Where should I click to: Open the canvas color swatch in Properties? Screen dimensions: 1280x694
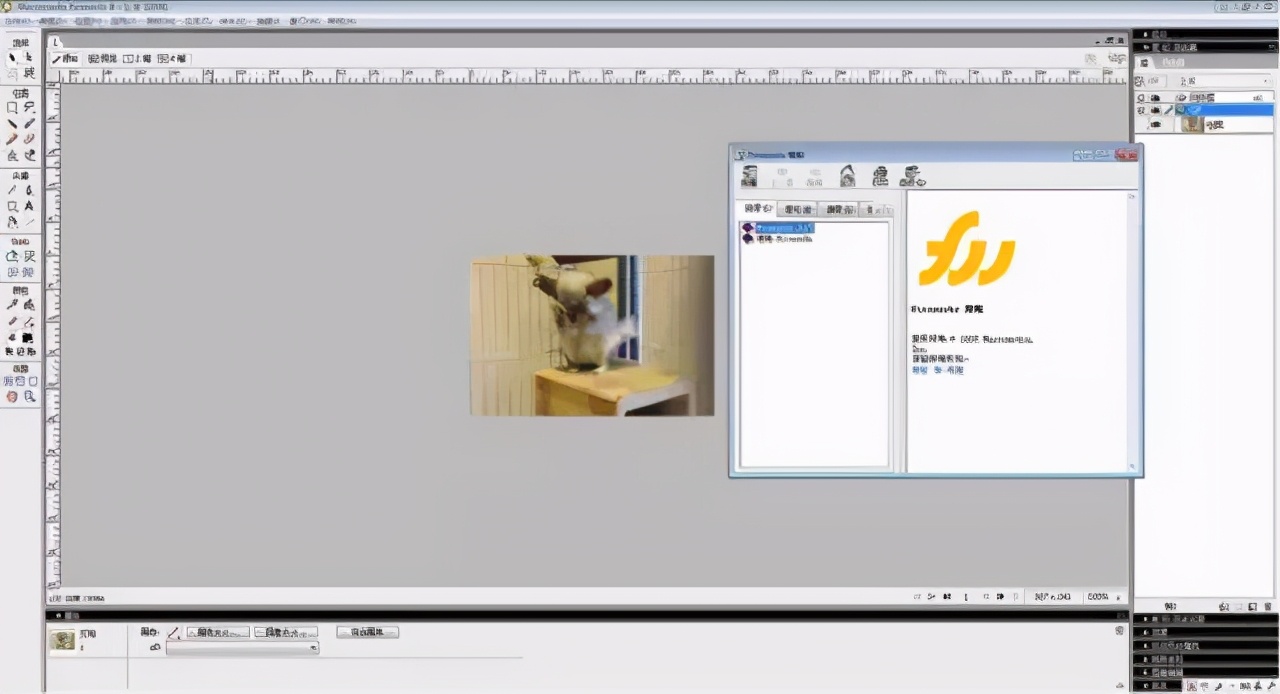(173, 633)
